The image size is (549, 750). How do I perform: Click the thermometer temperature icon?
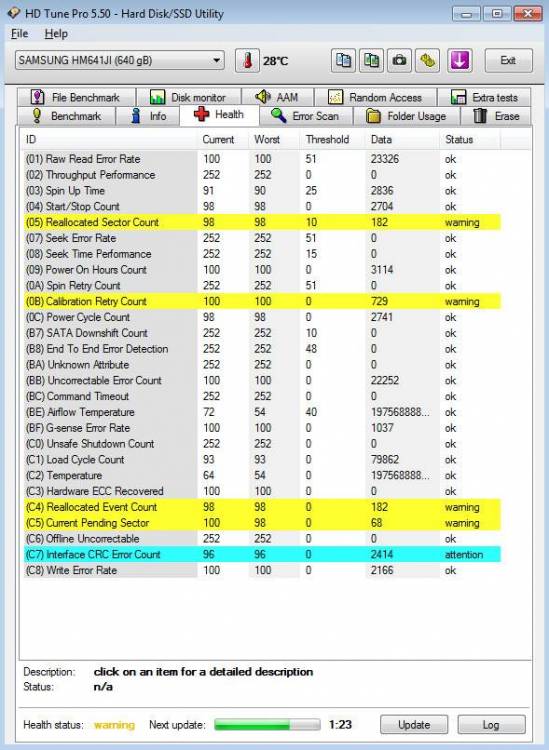click(247, 61)
